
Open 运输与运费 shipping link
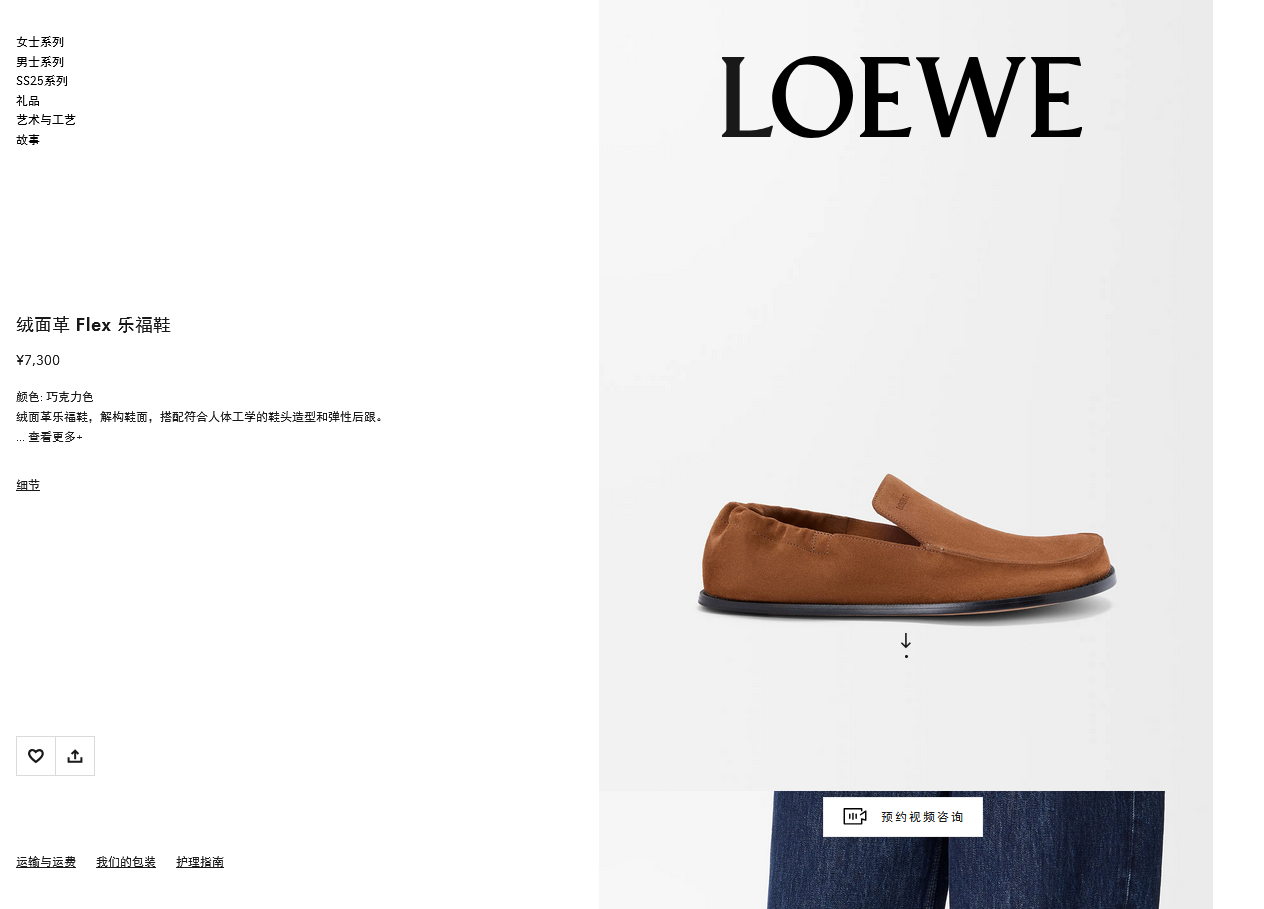coord(46,862)
